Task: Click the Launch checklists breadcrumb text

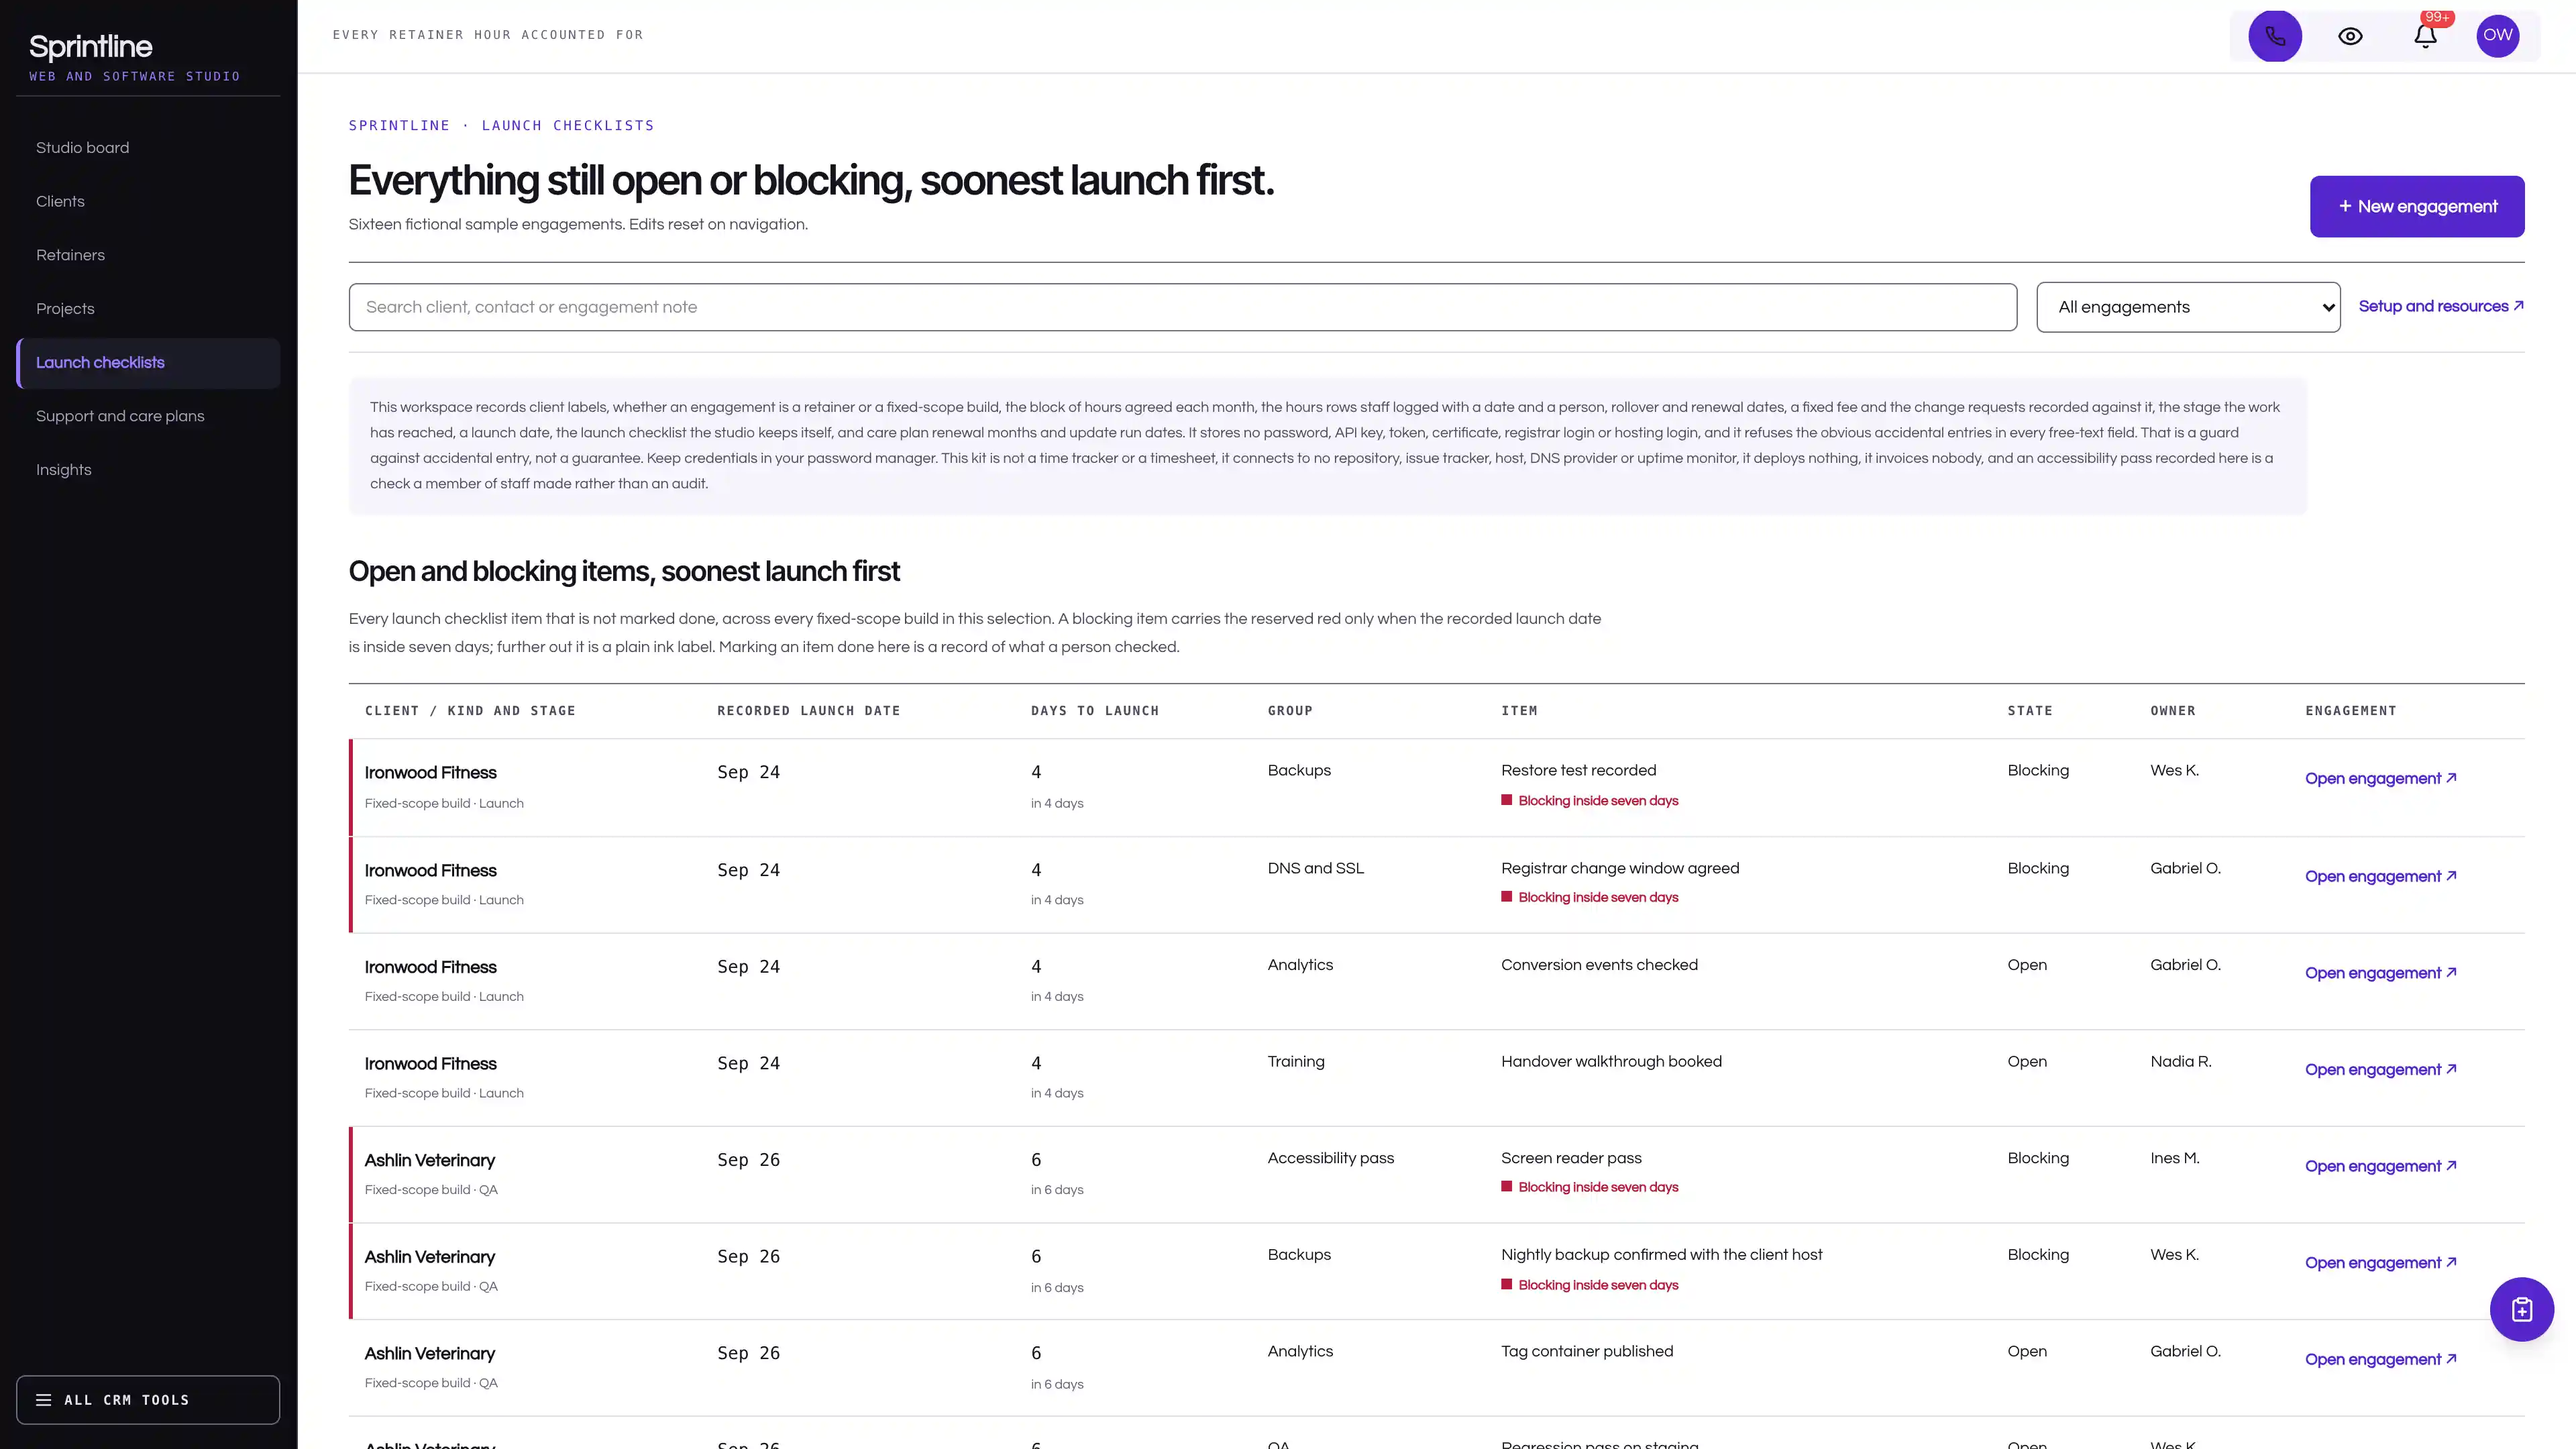Action: (x=568, y=126)
